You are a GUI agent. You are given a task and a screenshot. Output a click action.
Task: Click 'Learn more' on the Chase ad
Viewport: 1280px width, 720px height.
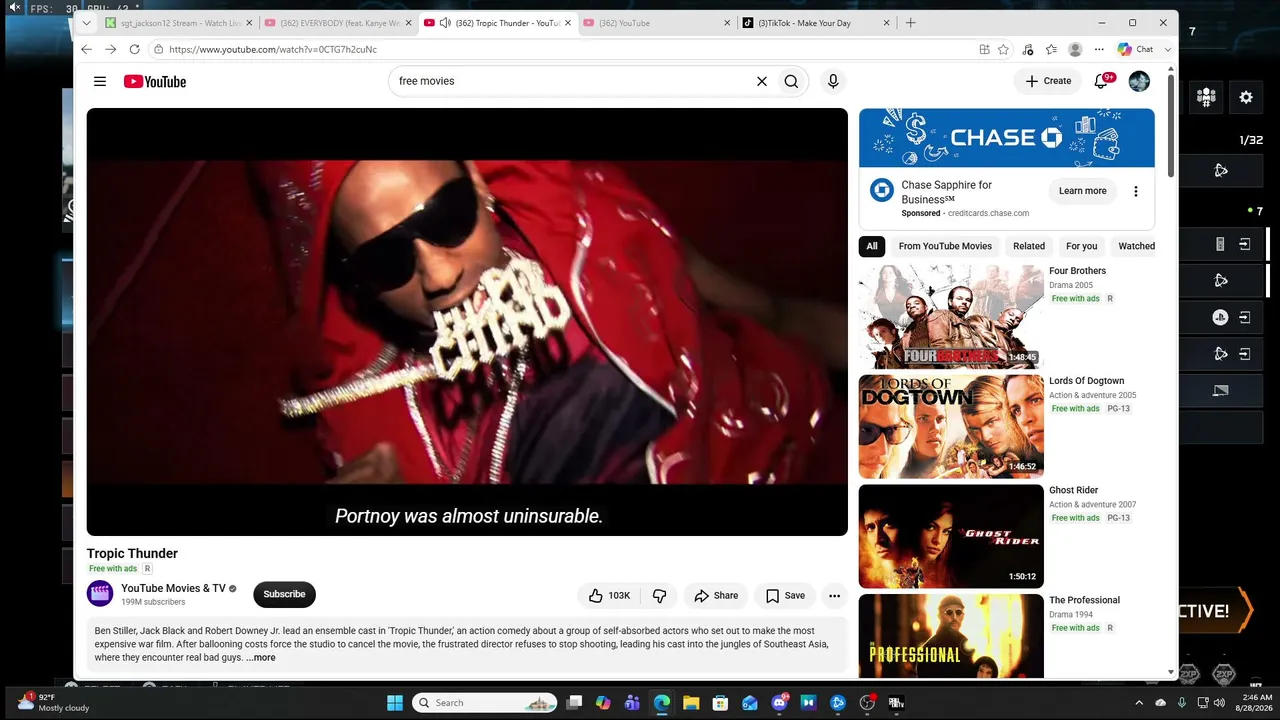pos(1083,191)
